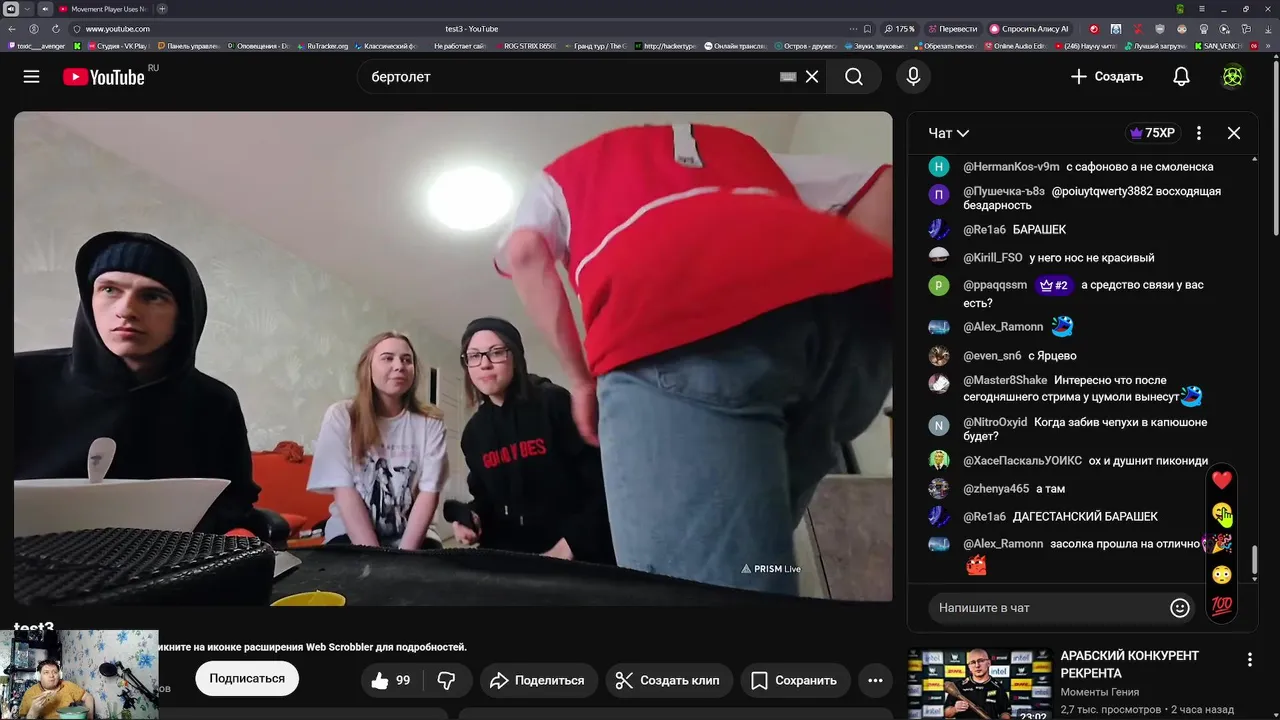Click the Поделиться share button
Viewport: 1280px width, 720px height.
(538, 680)
